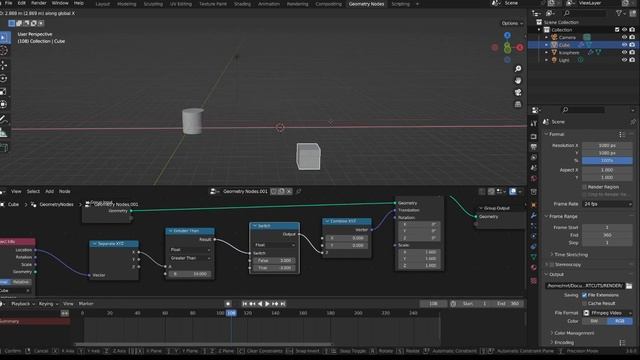Toggle visibility eye for Light in outliner

pos(624,60)
